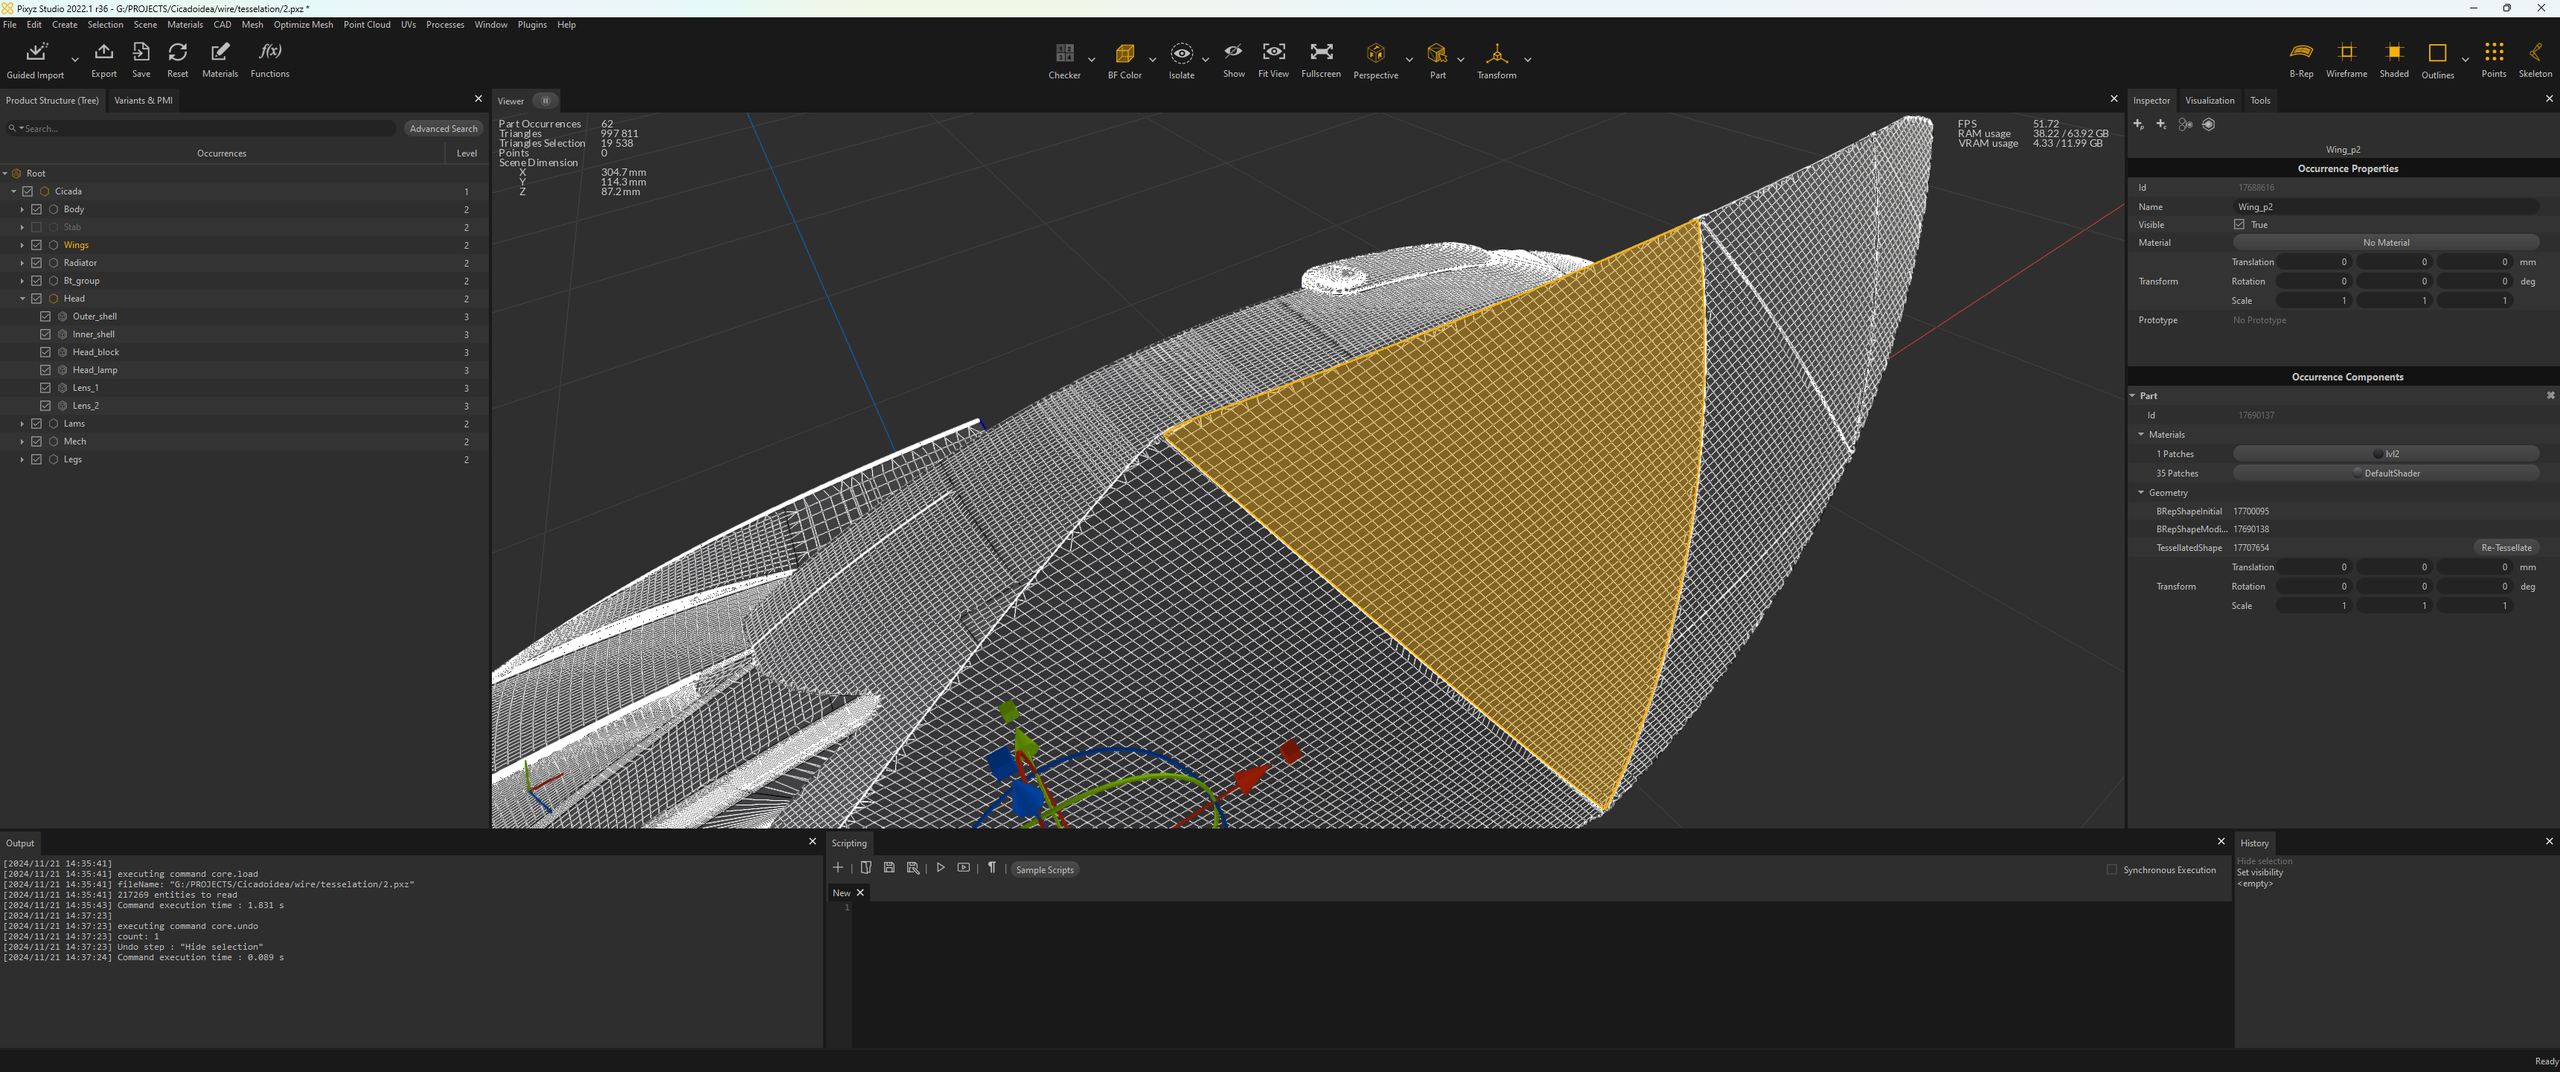Enable B-Rep display mode

coord(2301,53)
